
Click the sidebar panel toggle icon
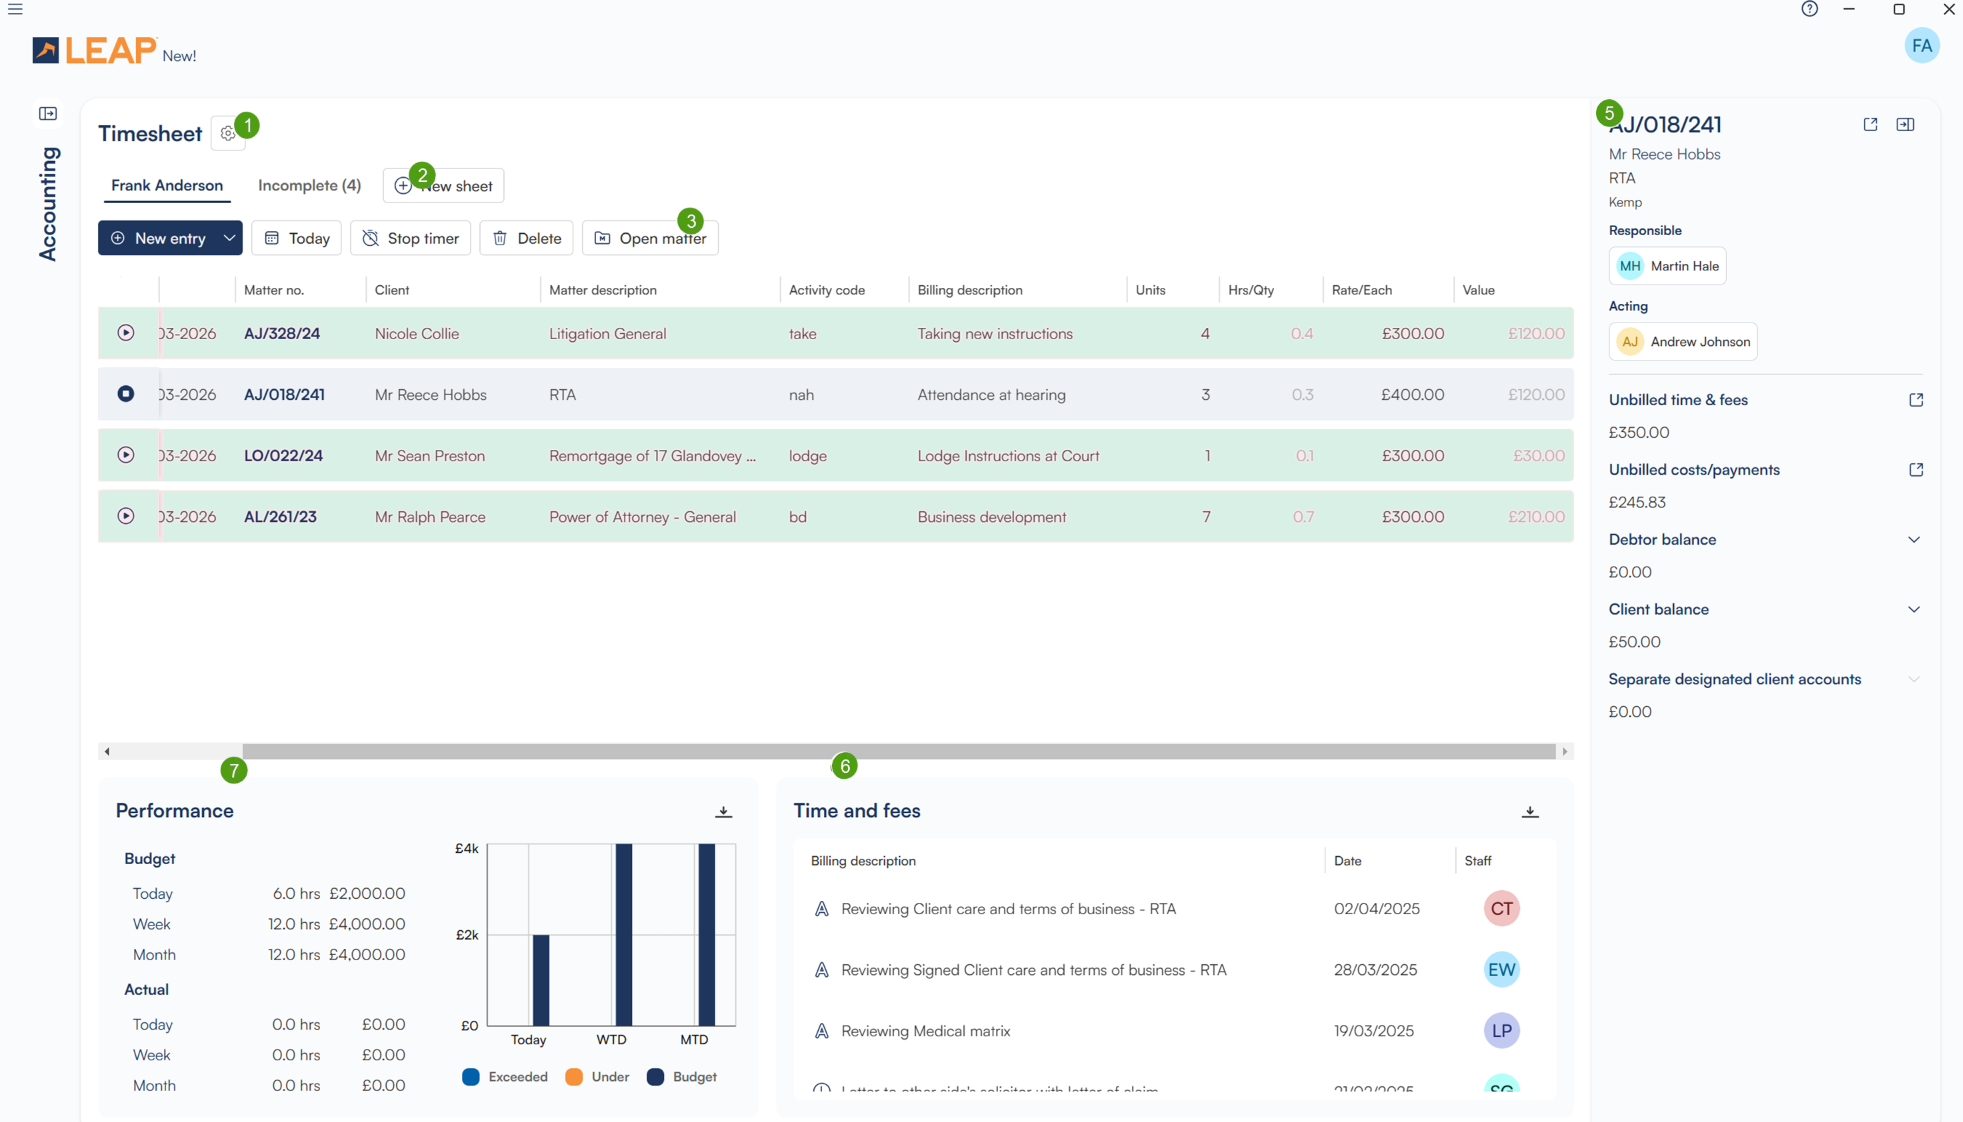[48, 113]
